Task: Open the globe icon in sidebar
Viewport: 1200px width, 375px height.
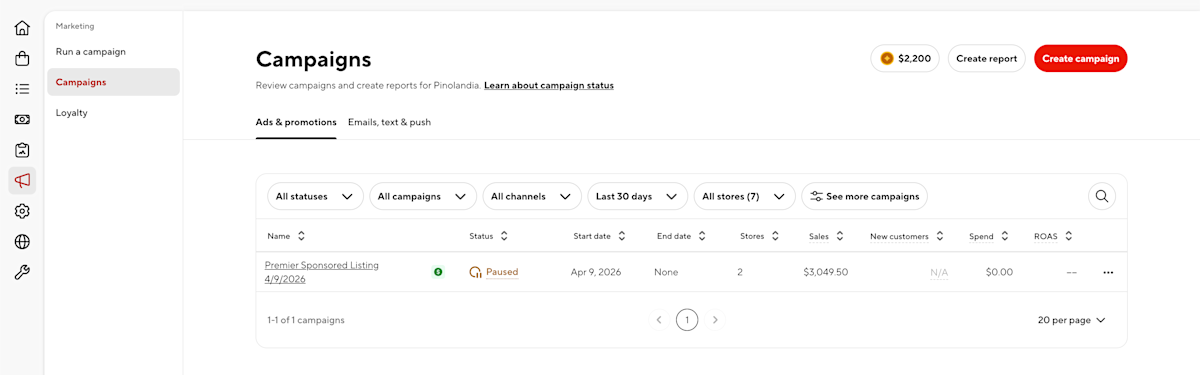Action: [22, 241]
